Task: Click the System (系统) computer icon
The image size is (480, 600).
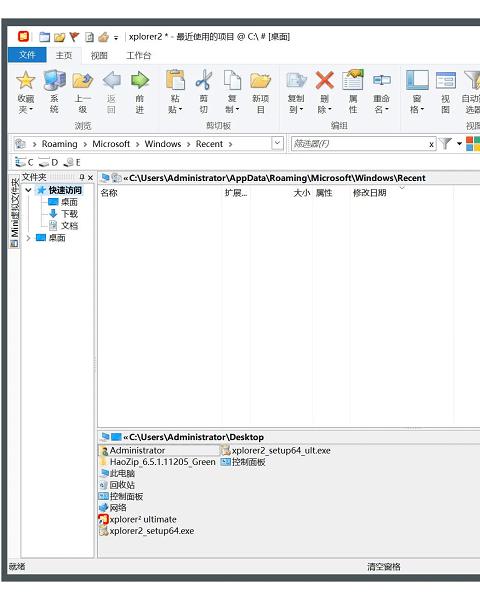Action: [x=54, y=80]
